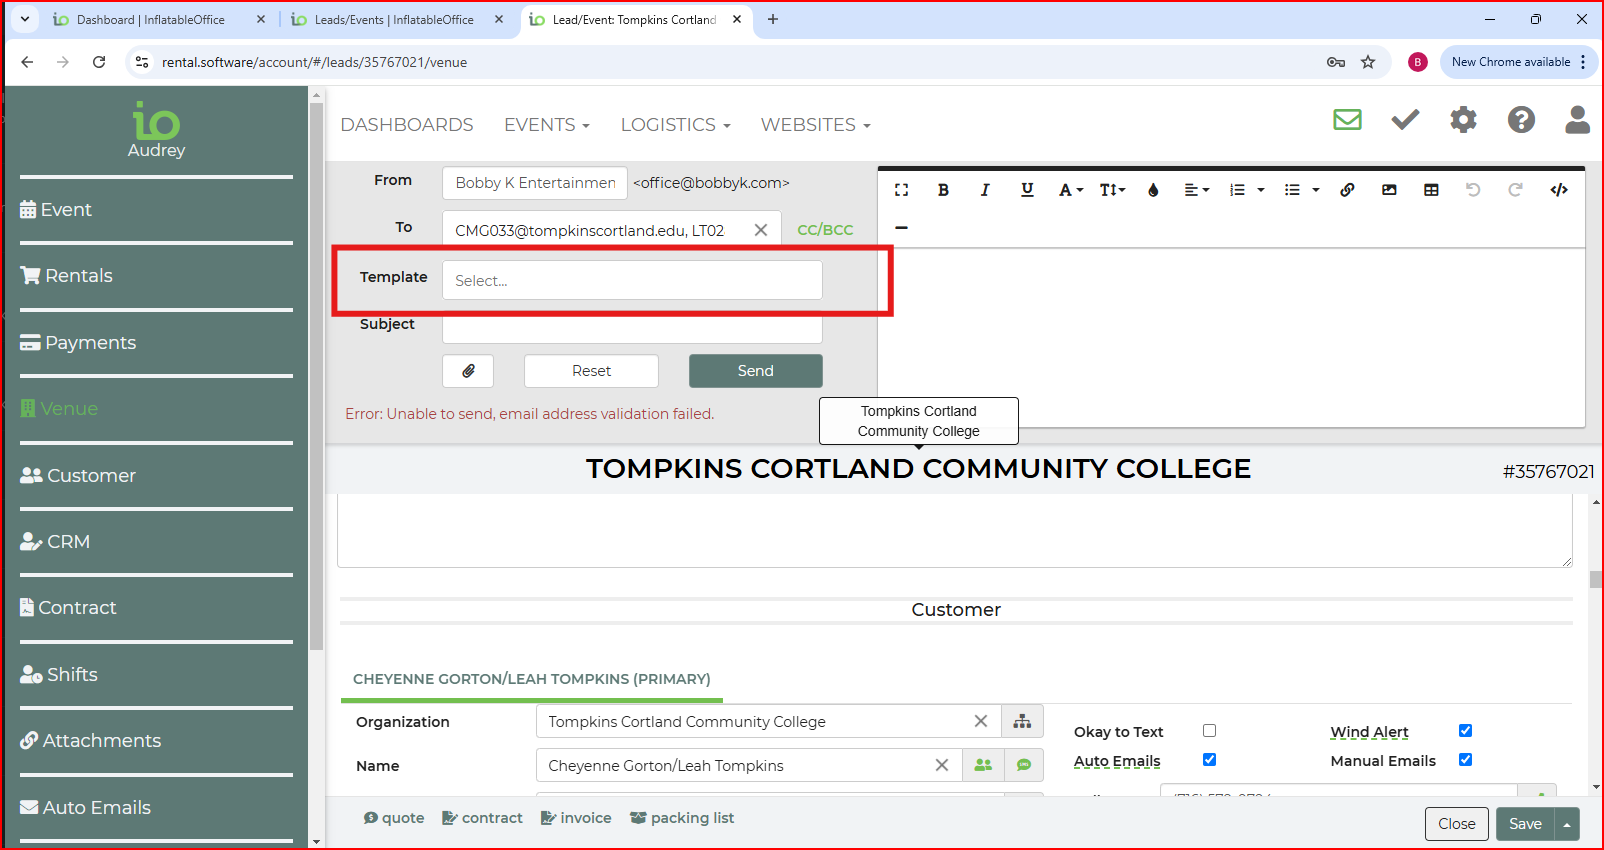Open the saved passwords key icon
This screenshot has width=1604, height=850.
(x=1336, y=62)
